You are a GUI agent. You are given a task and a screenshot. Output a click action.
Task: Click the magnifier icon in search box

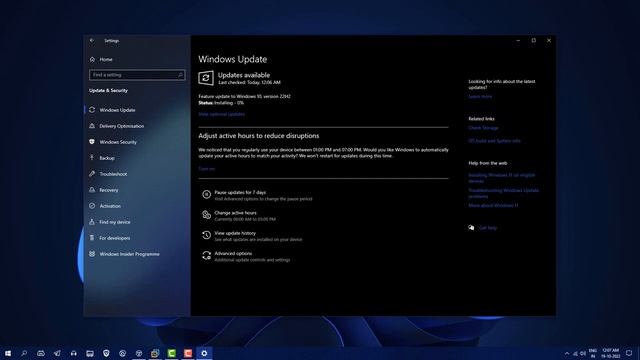tap(180, 75)
